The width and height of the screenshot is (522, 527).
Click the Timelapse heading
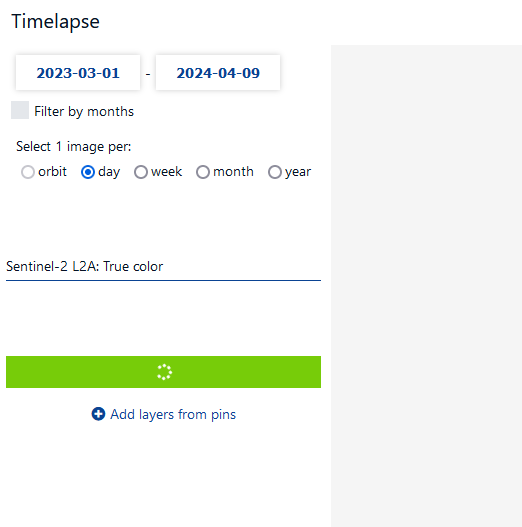point(55,22)
